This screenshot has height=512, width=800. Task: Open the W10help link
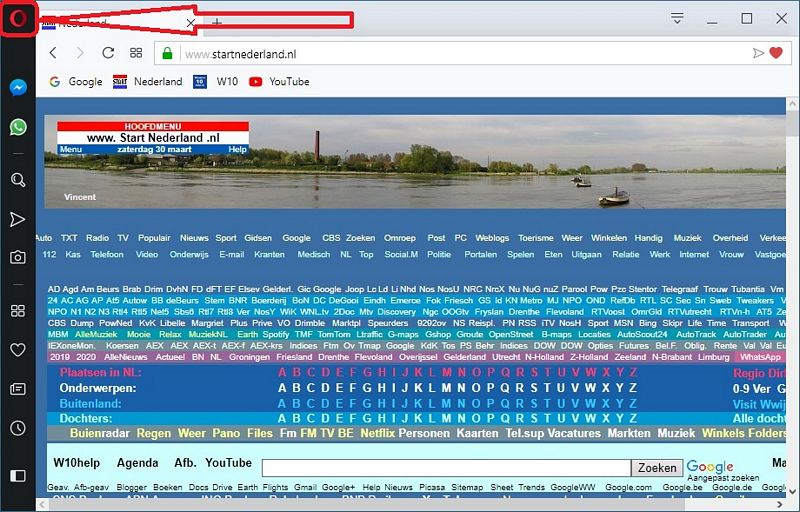click(77, 463)
